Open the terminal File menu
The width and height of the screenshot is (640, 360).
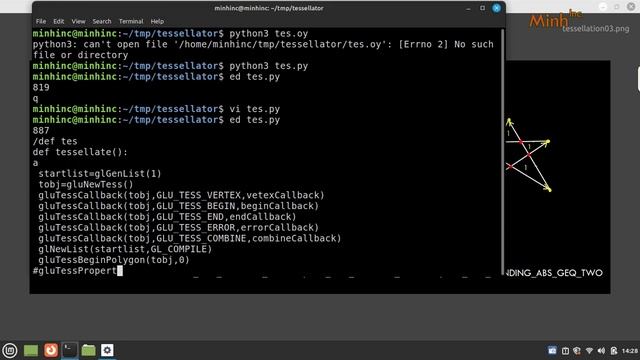tap(41, 21)
